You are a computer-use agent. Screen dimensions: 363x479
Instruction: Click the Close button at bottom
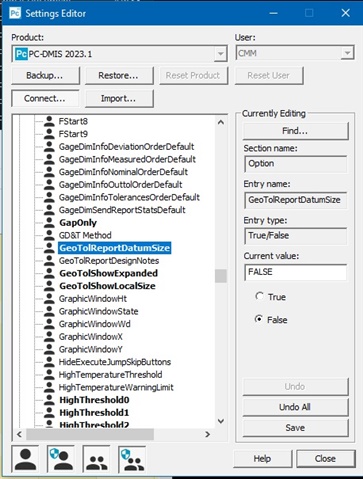(326, 459)
